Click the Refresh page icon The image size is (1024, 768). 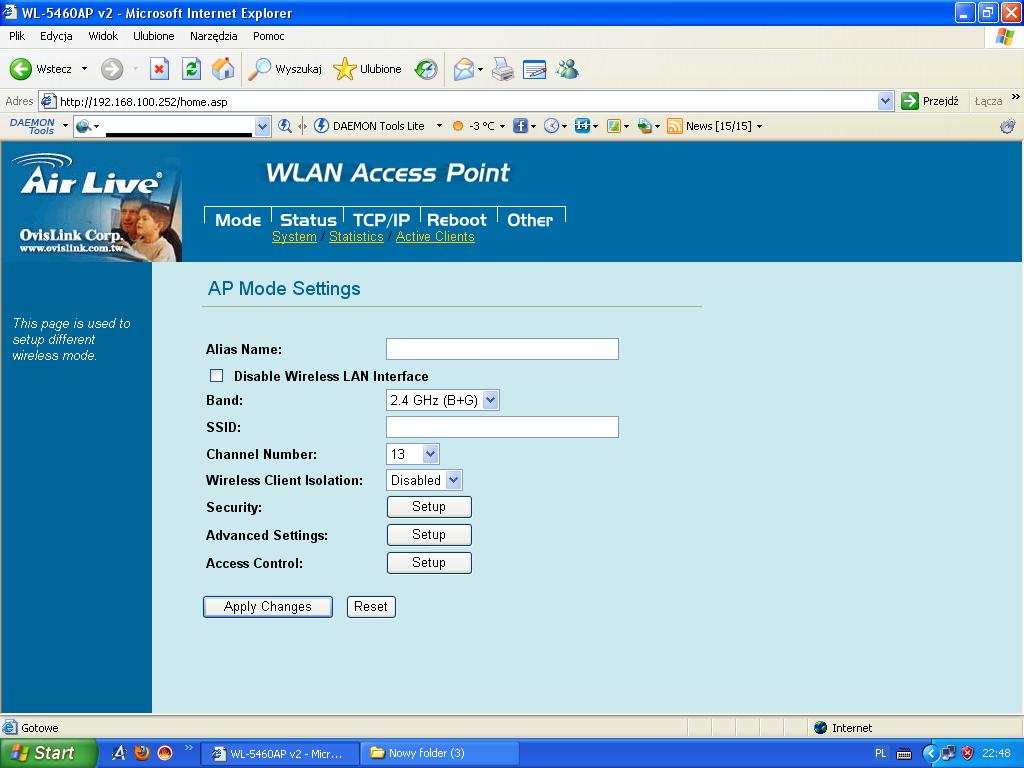tap(191, 69)
